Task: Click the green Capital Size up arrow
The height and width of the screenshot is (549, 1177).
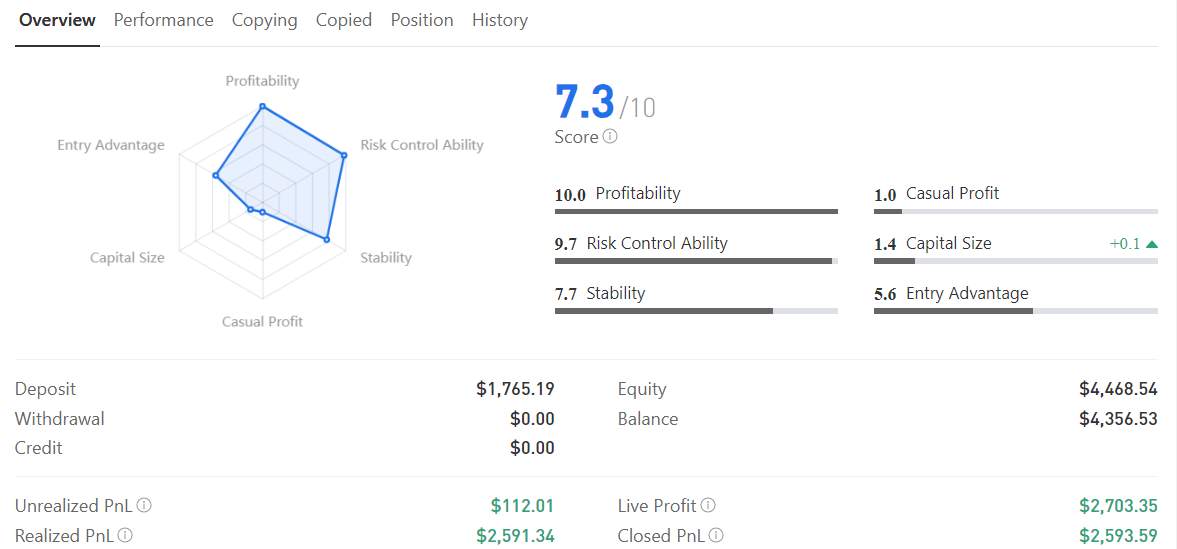Action: pos(1152,243)
